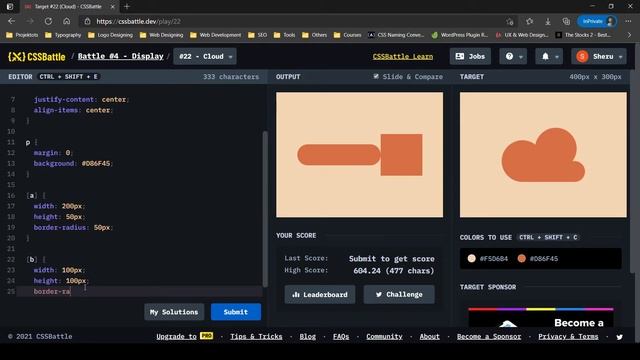Open the #22 - Cloud target dropdown

click(x=205, y=56)
